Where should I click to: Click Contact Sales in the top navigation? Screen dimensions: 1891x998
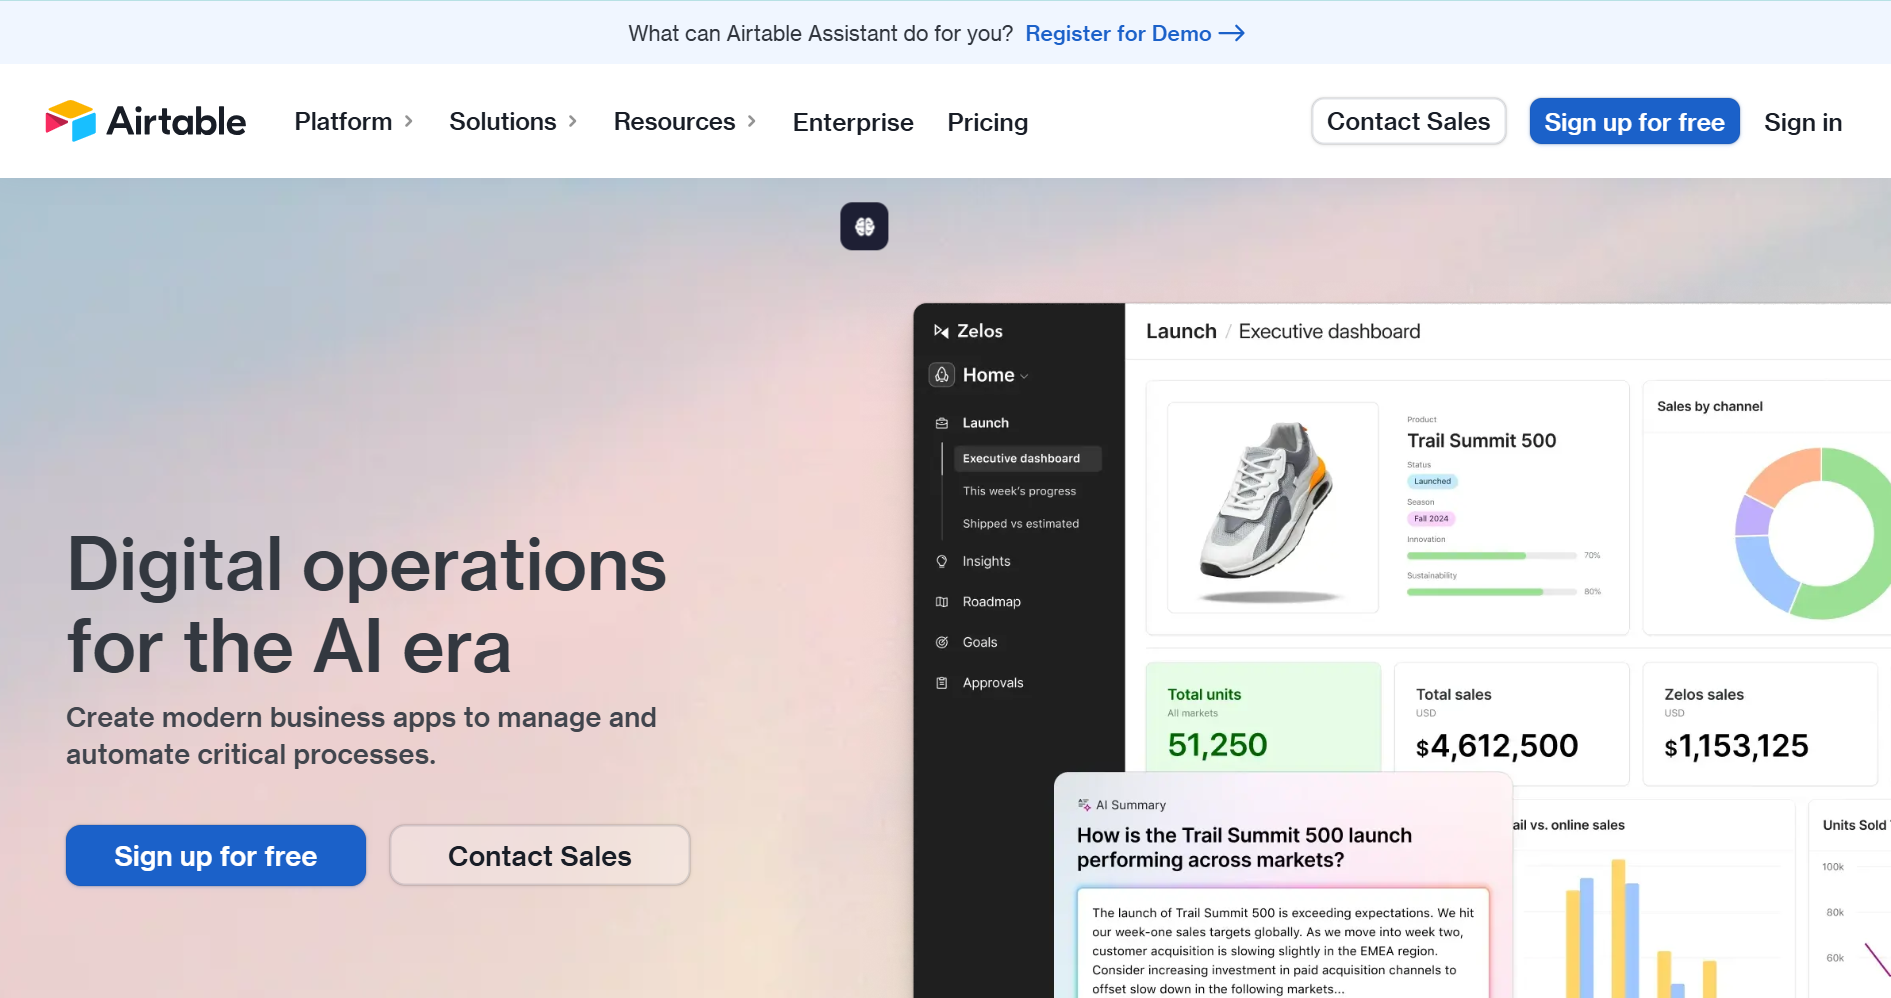point(1408,121)
